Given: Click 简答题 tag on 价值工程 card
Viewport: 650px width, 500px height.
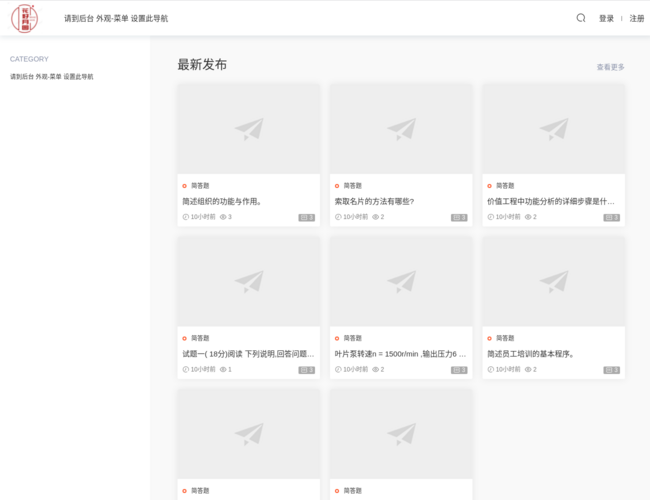Looking at the screenshot, I should [x=505, y=186].
